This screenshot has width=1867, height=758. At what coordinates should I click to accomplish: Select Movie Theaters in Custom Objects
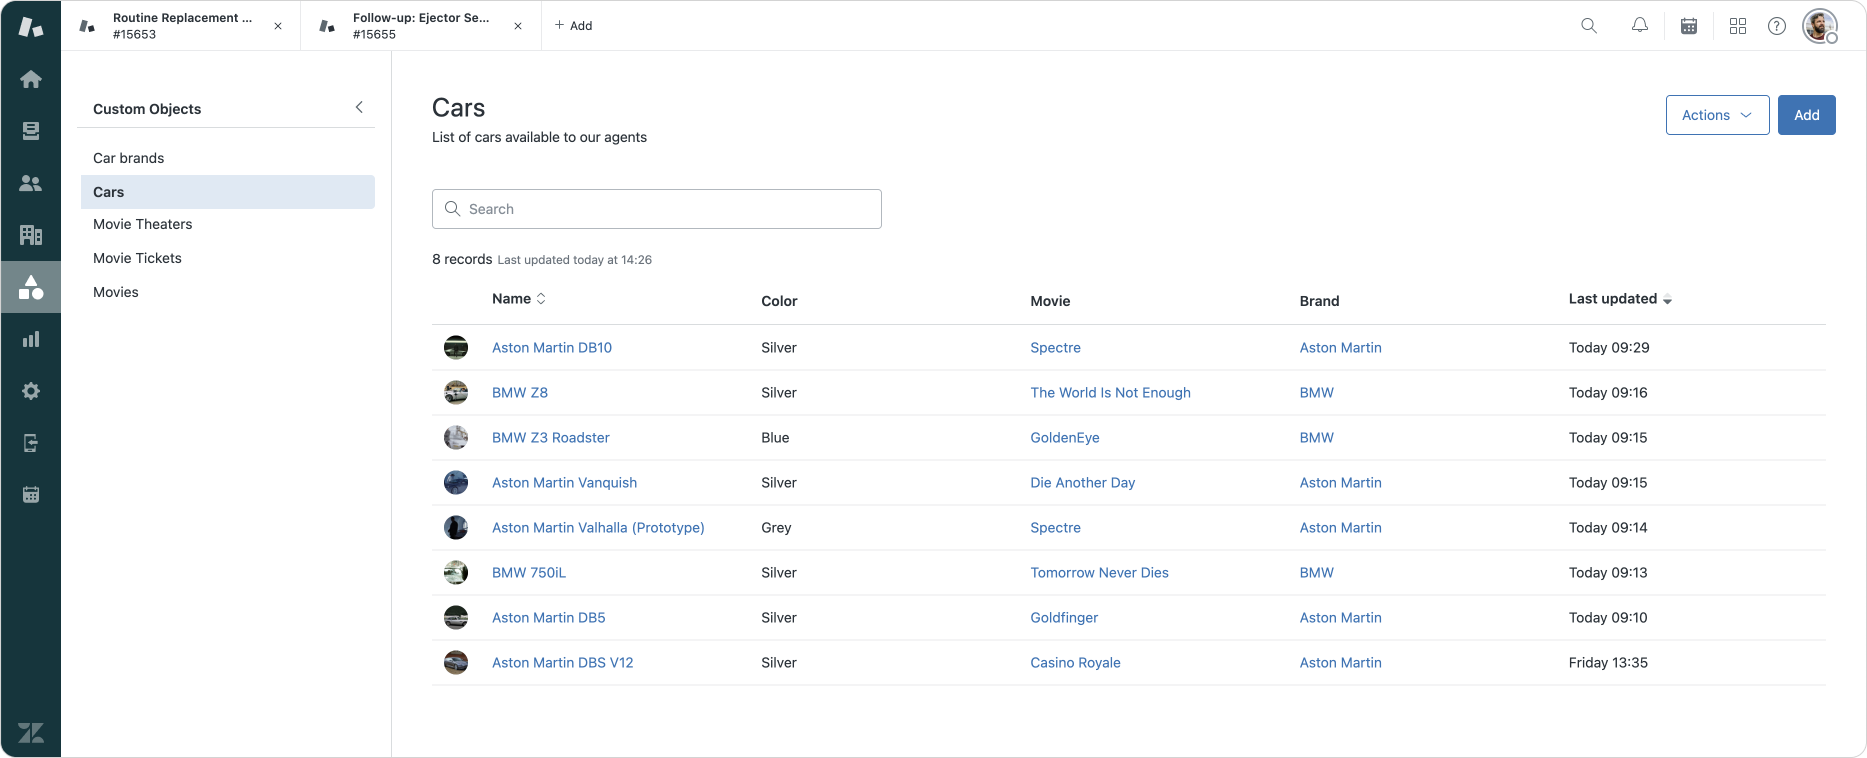[143, 224]
